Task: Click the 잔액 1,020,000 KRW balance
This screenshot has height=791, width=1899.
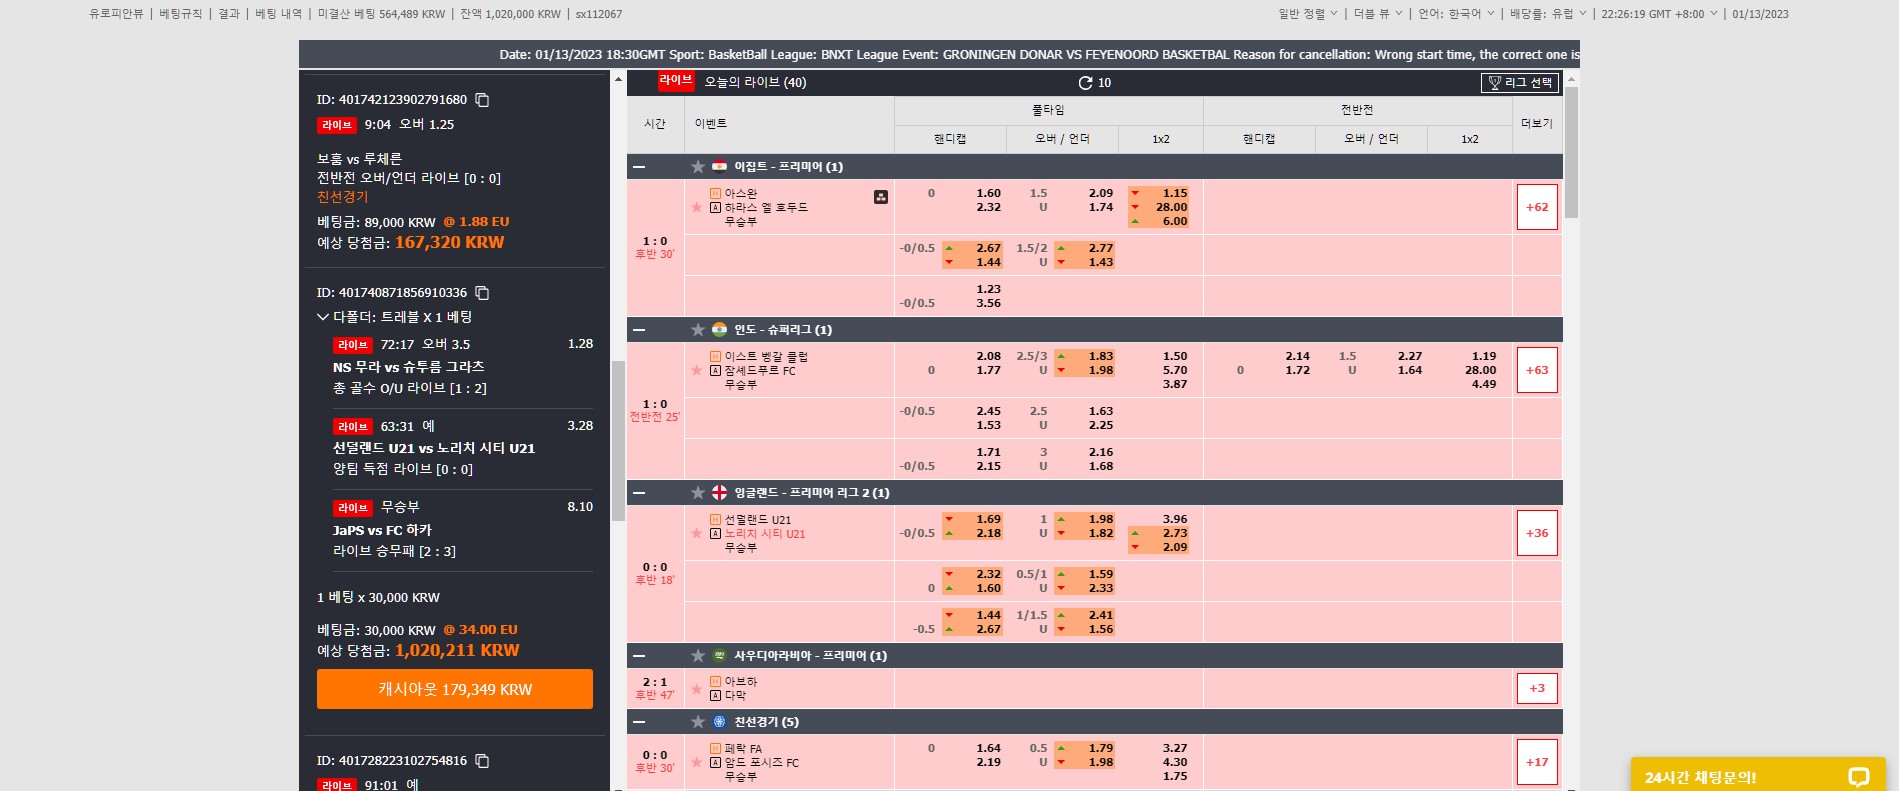Action: (x=510, y=14)
